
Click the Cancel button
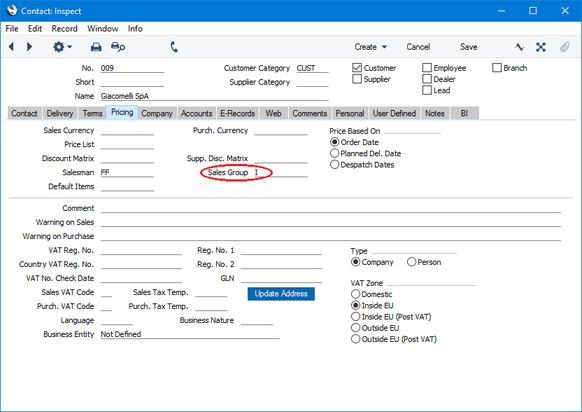[418, 47]
